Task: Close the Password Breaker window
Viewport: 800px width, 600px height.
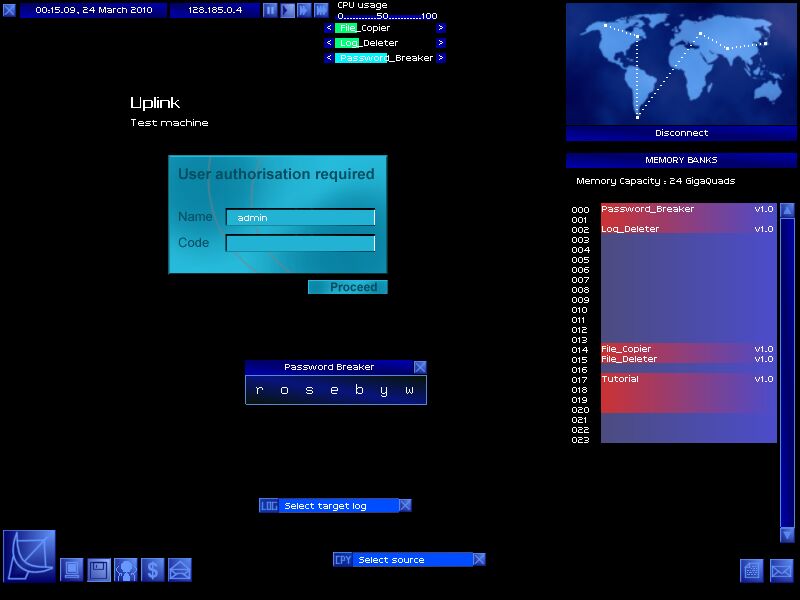Action: coord(420,367)
